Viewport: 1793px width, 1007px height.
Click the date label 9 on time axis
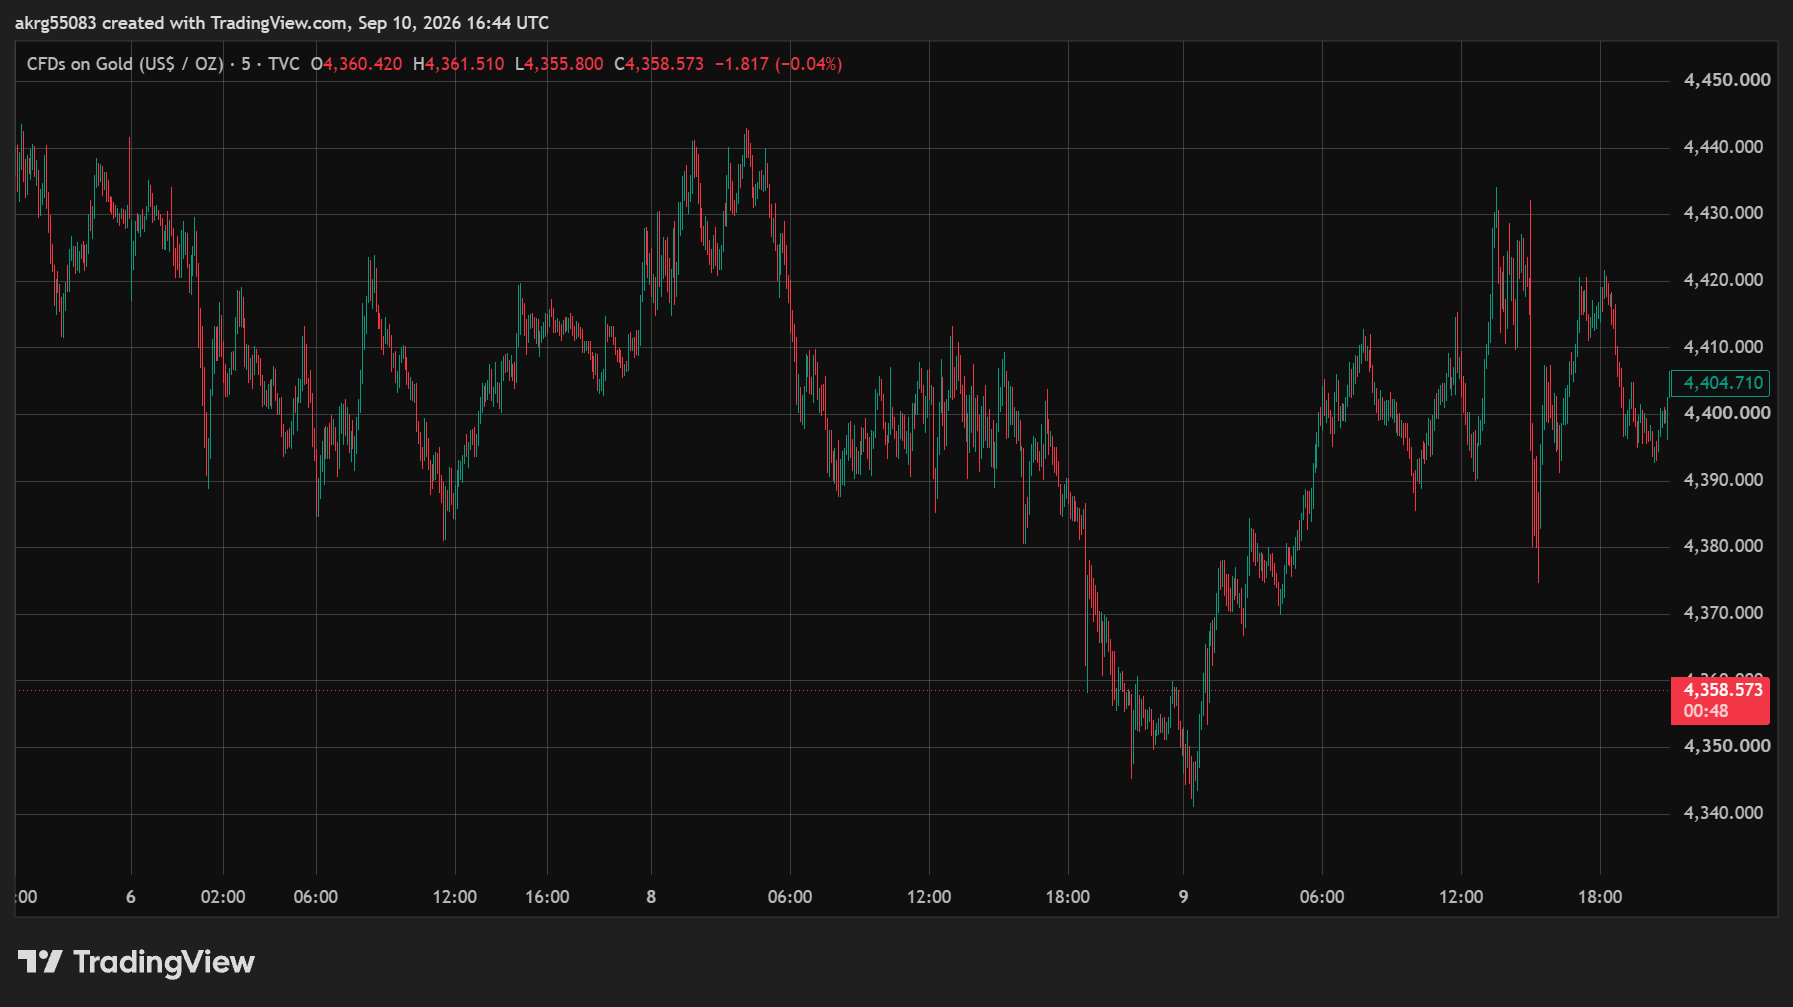1183,897
